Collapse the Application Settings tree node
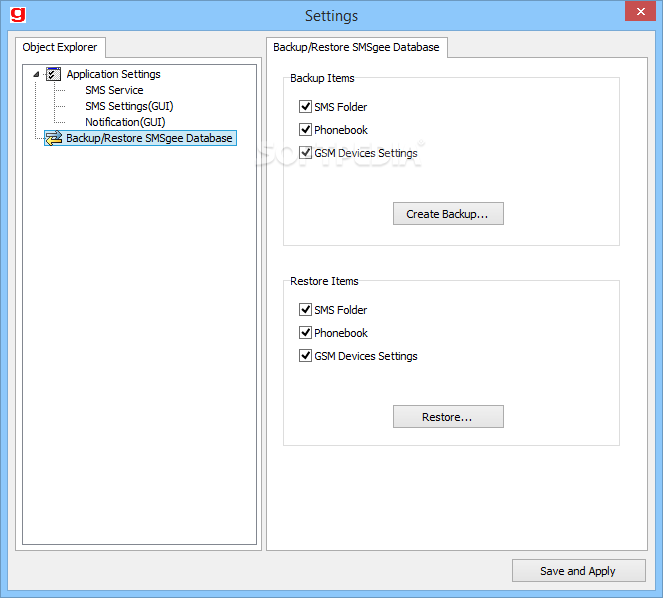 (36, 74)
